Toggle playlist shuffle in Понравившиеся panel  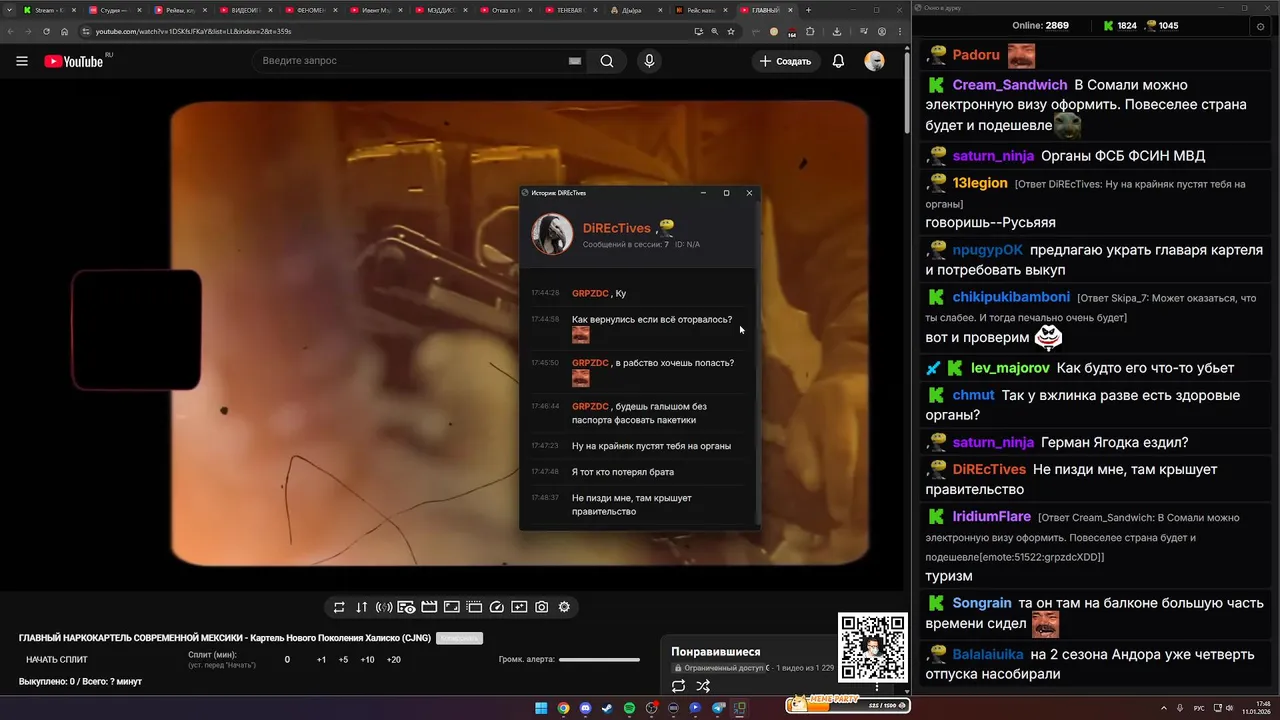703,686
